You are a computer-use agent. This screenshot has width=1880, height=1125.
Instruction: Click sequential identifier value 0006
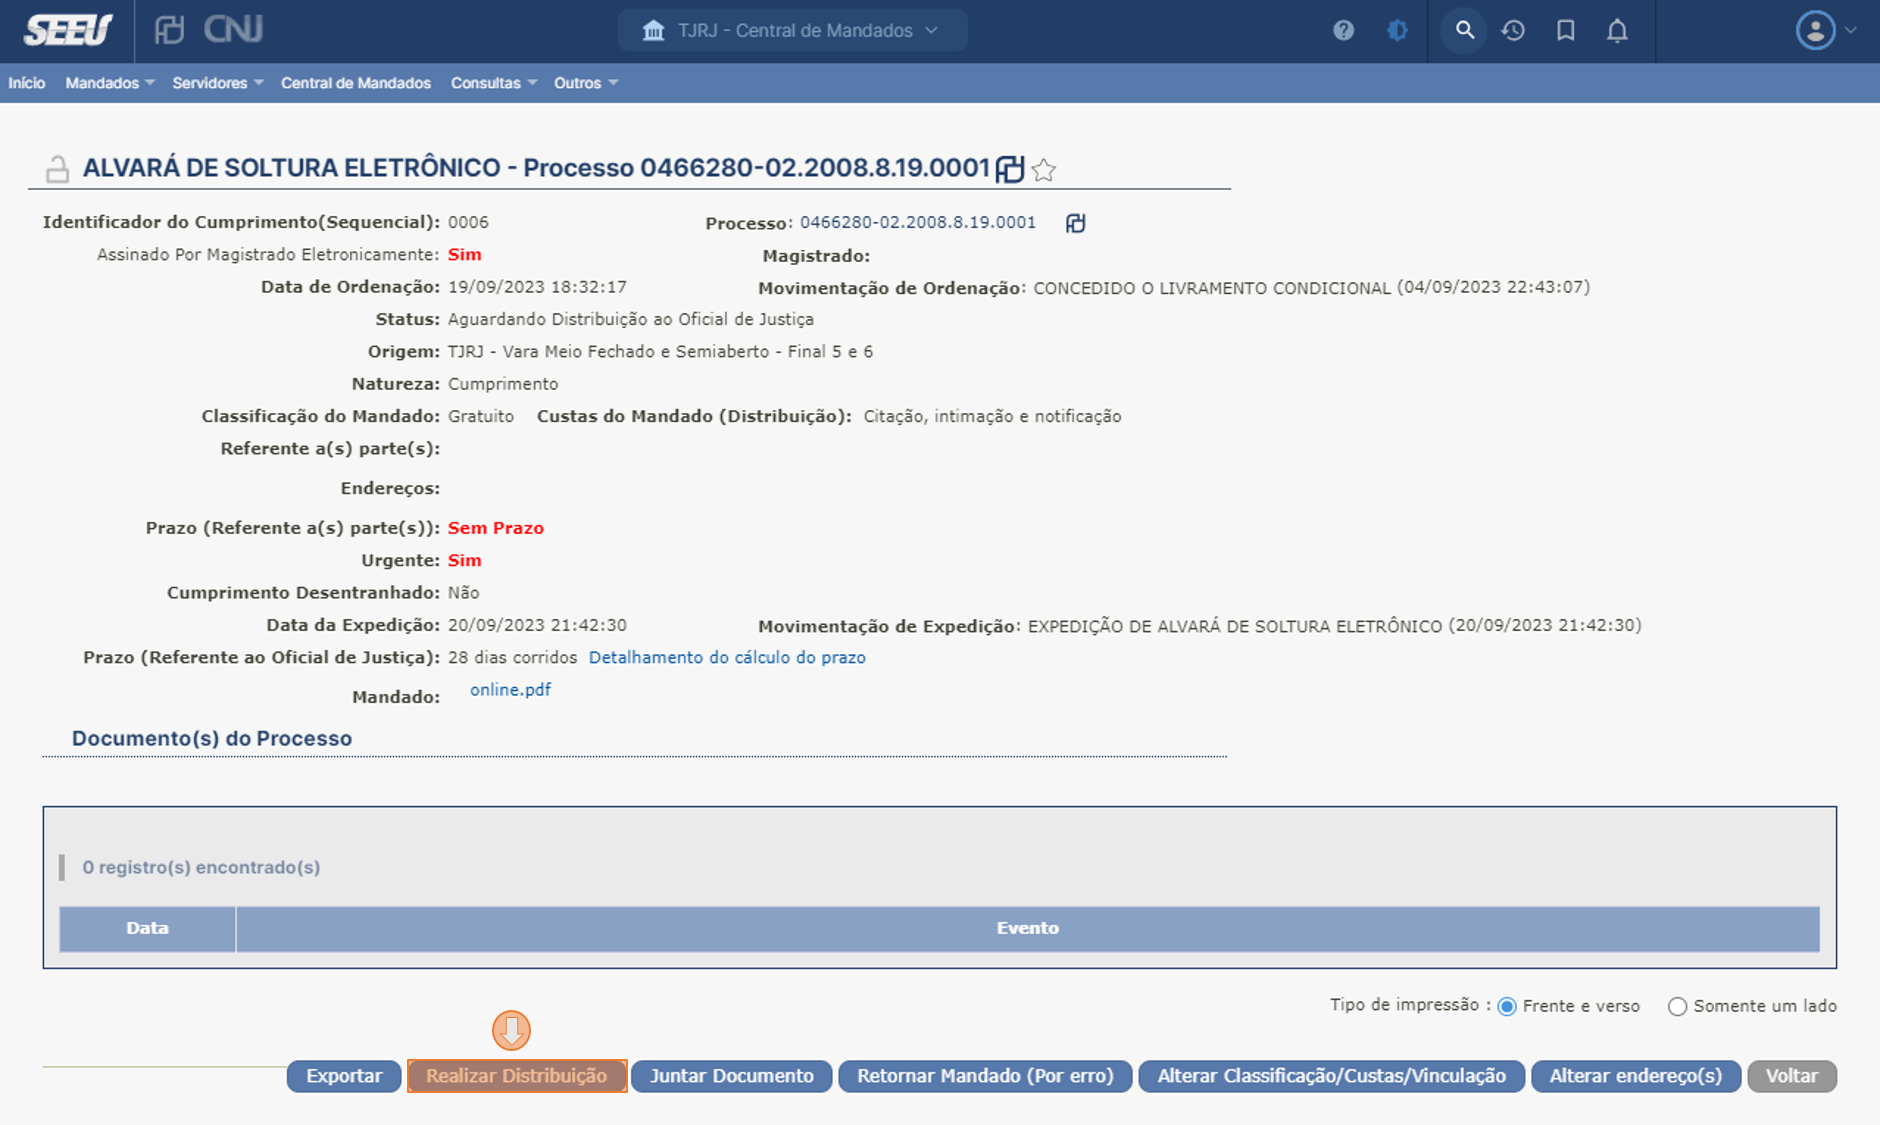(468, 222)
